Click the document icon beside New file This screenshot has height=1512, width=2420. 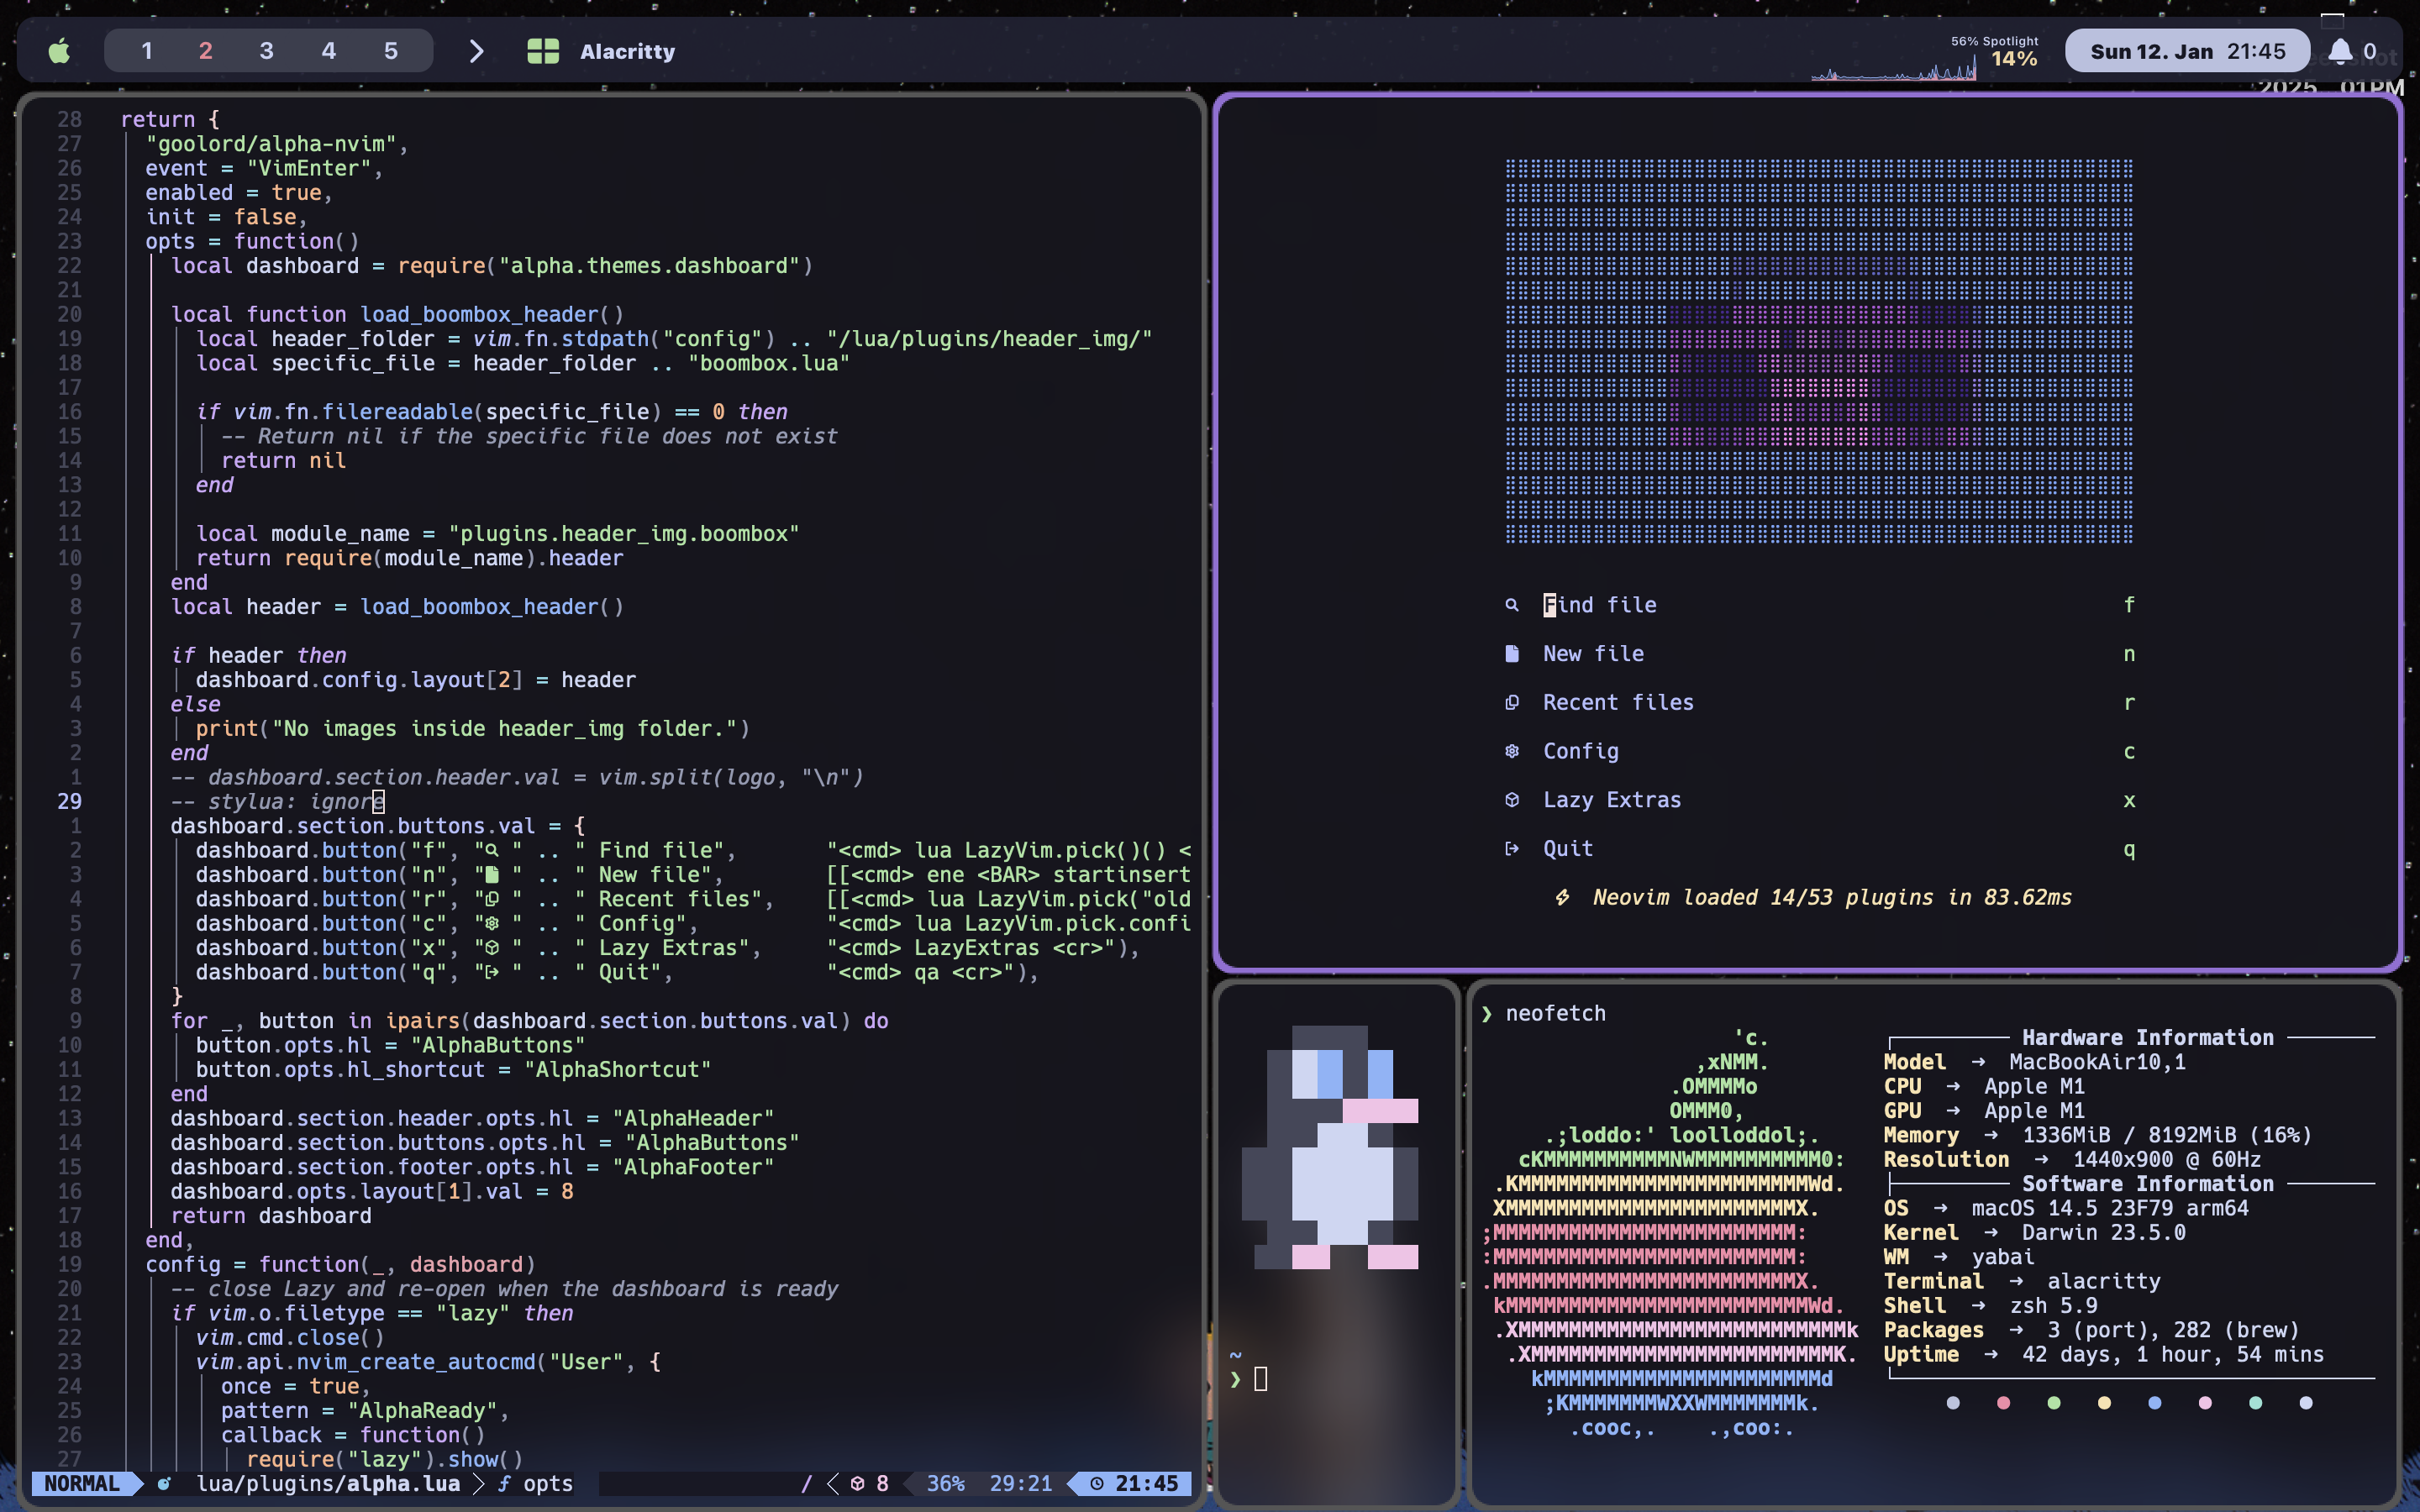coord(1512,654)
